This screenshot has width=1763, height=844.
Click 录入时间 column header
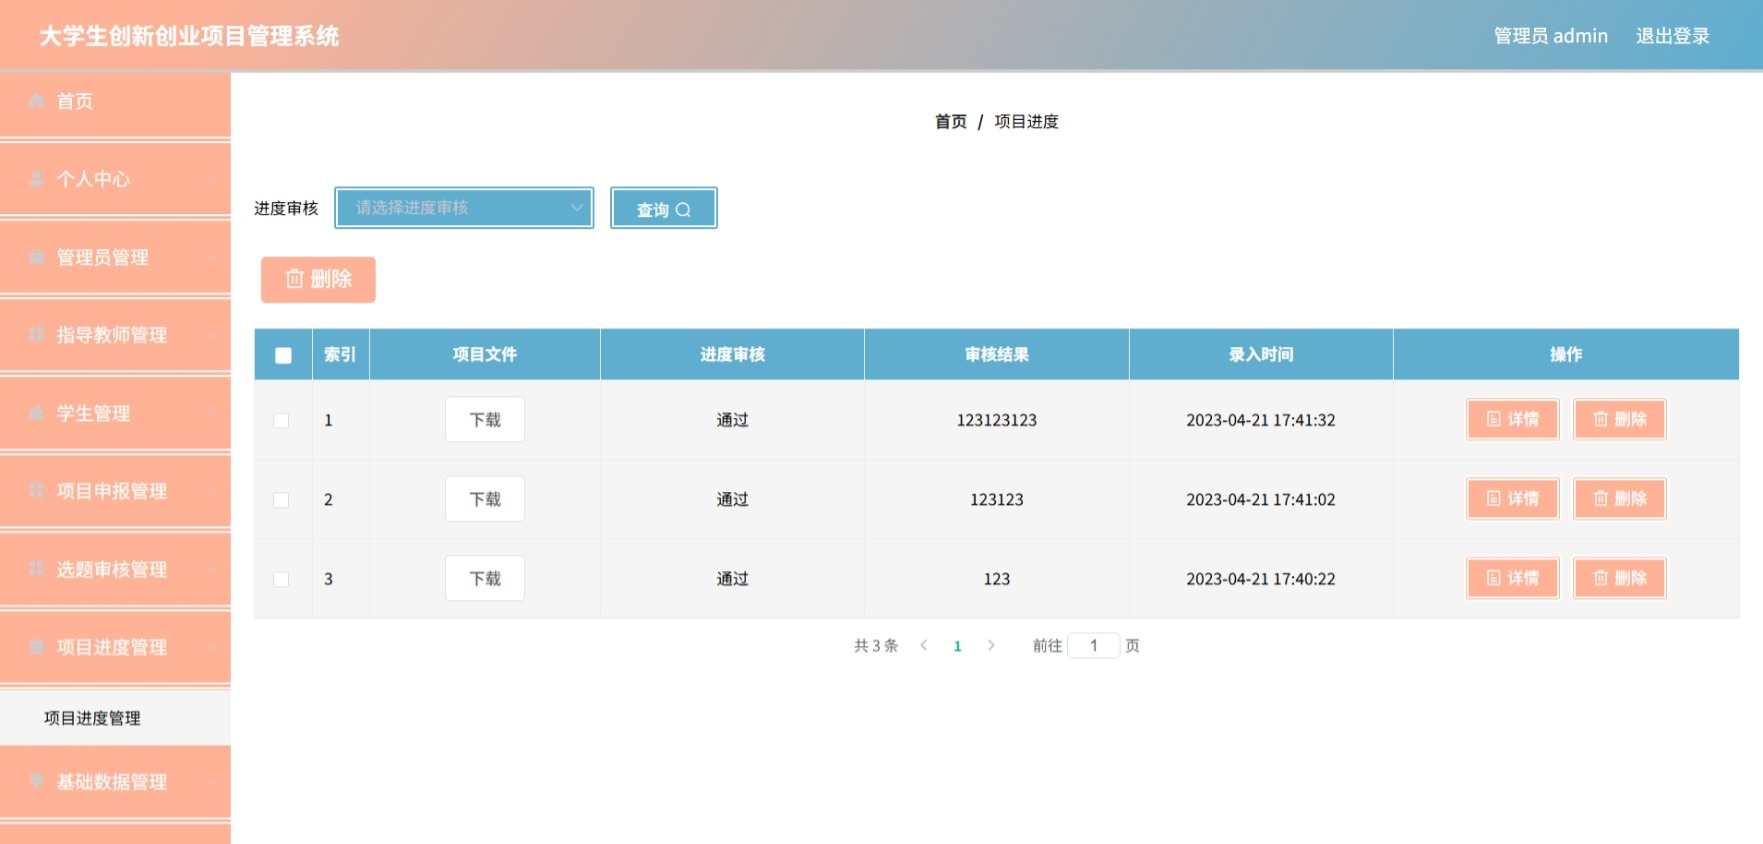pos(1261,354)
